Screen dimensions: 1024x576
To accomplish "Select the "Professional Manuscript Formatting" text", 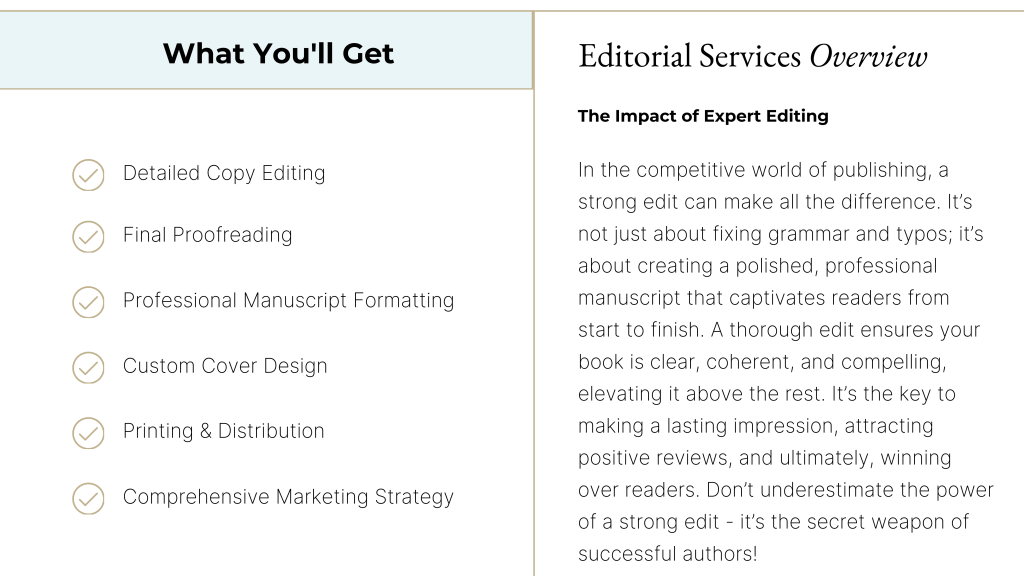I will (x=288, y=300).
